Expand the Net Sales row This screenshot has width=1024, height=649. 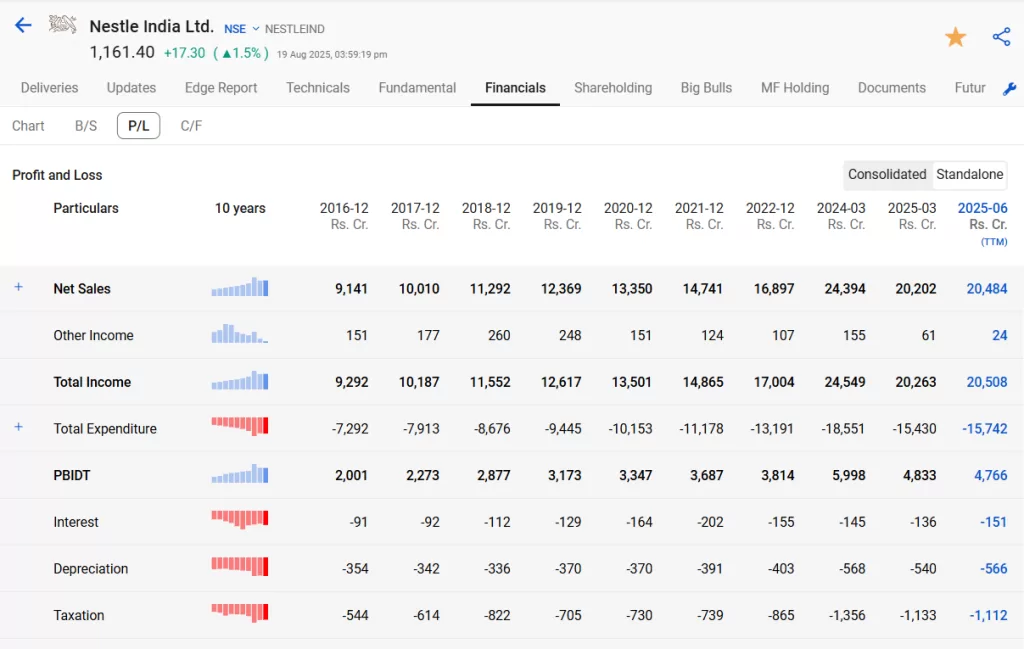click(19, 287)
